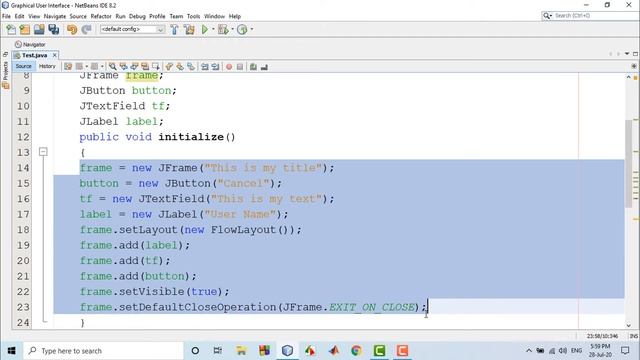This screenshot has height=360, width=640.
Task: Click the taskbar "Type here to search" box
Action: point(103,351)
